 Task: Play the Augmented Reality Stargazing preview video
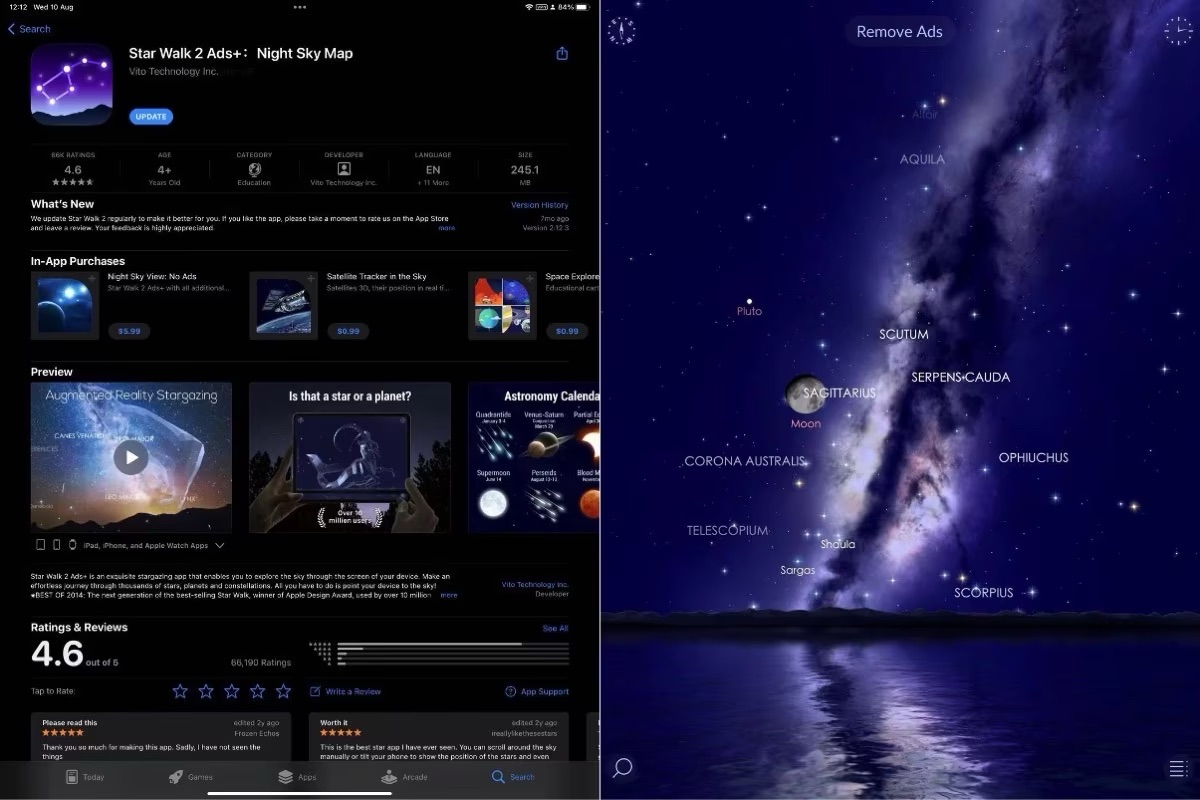[x=131, y=458]
